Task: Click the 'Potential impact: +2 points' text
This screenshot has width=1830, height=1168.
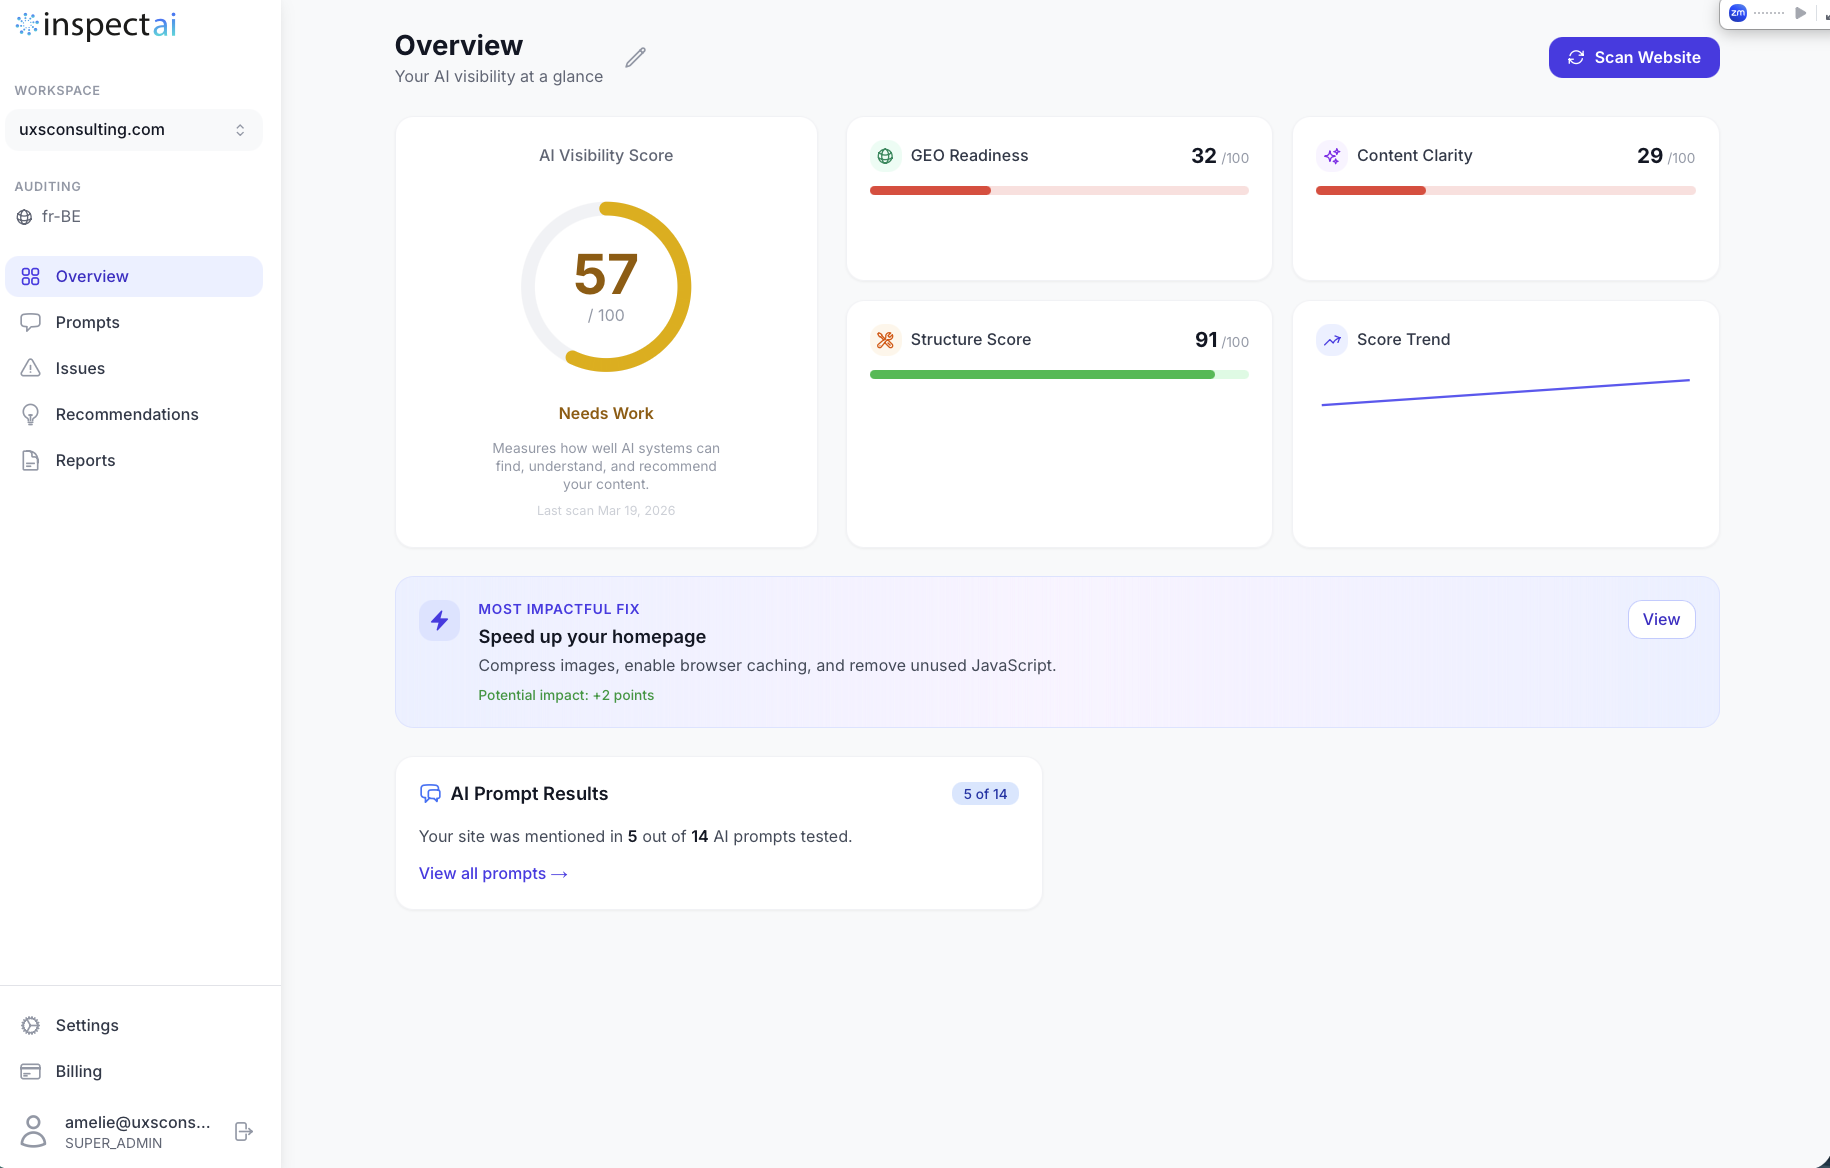Action: click(x=566, y=696)
